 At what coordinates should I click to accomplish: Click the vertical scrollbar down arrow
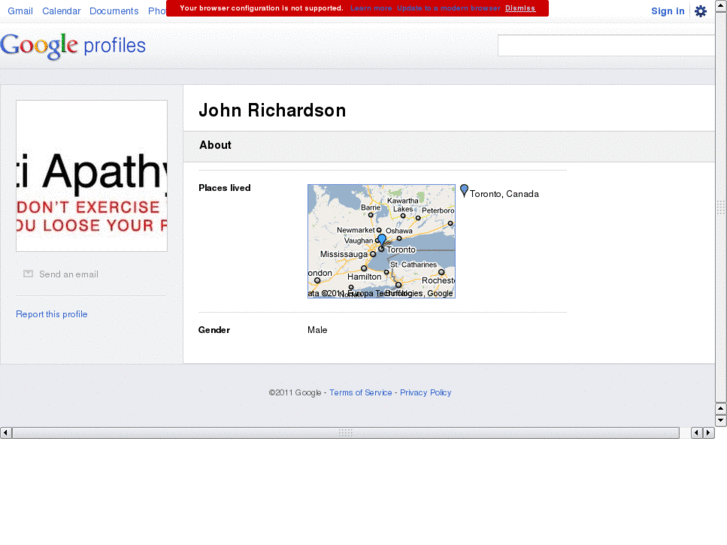[721, 421]
